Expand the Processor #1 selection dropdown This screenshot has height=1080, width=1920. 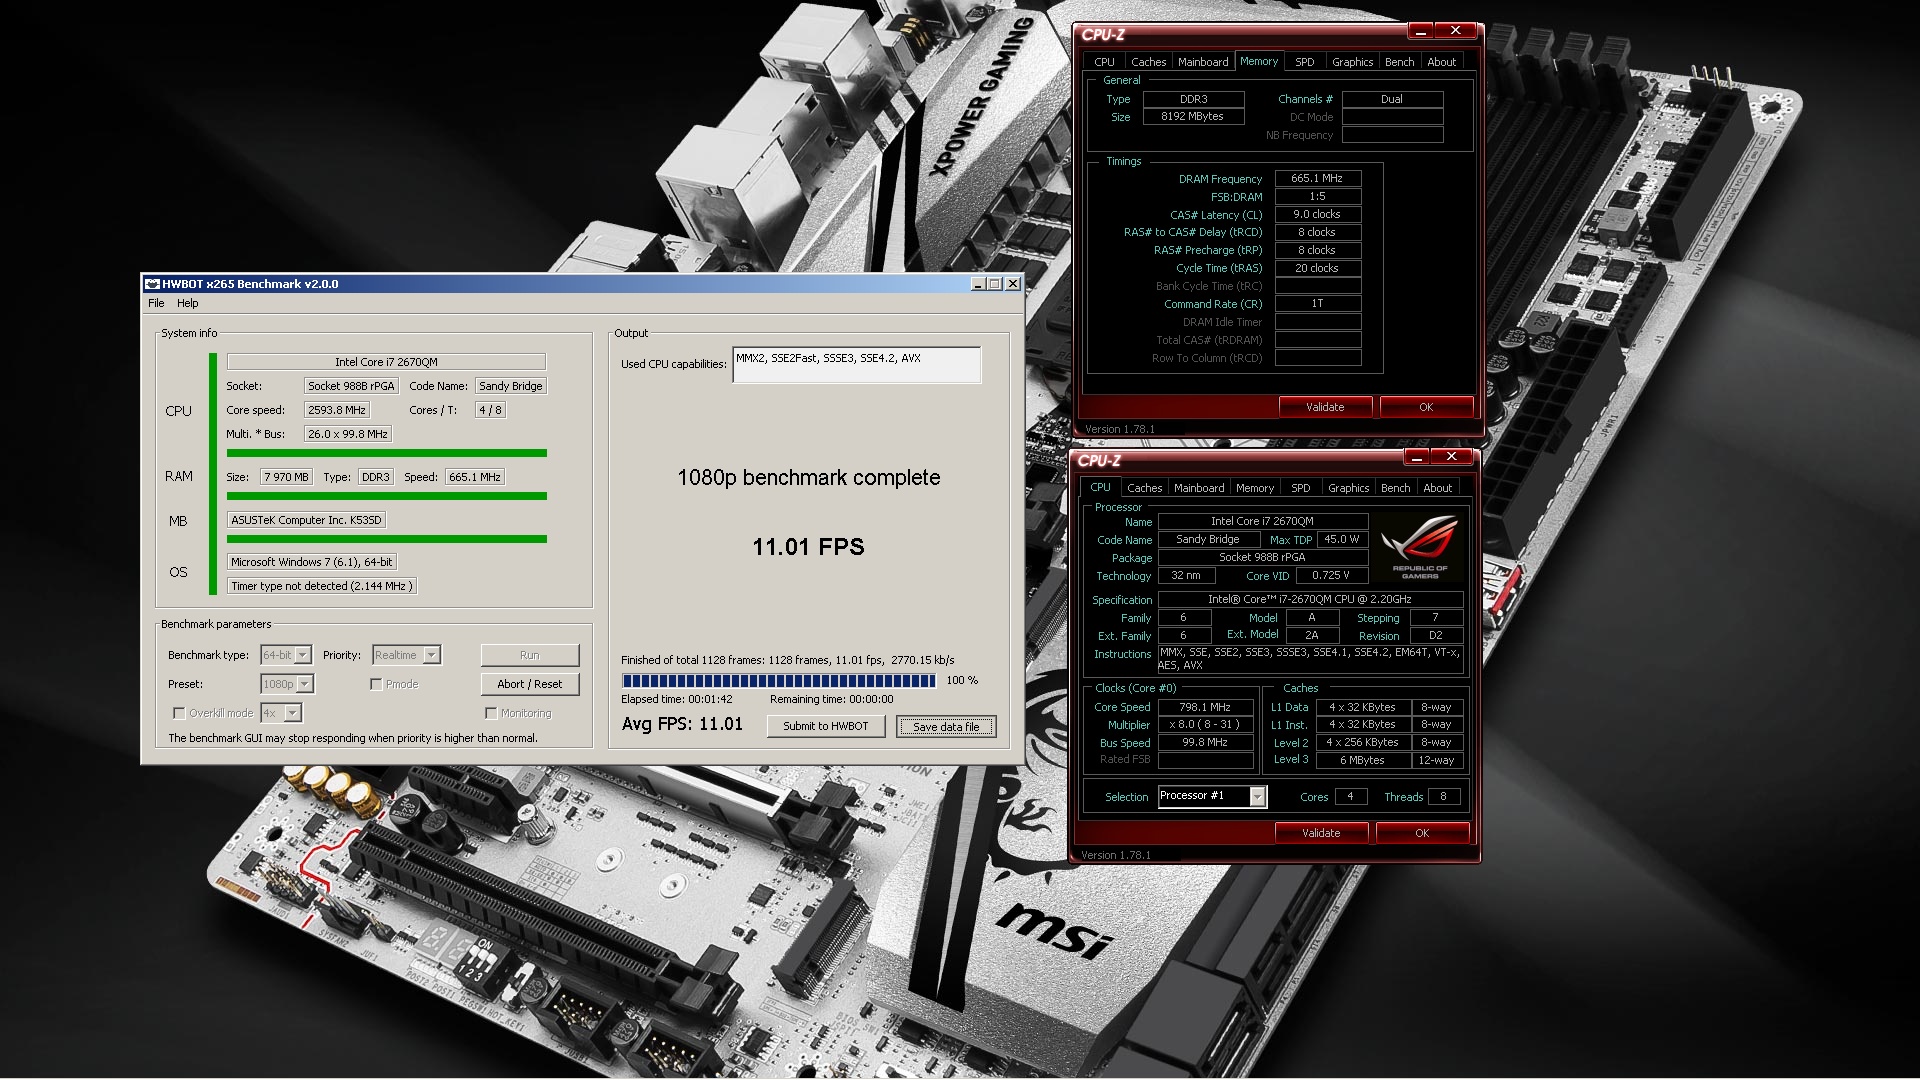(1258, 797)
